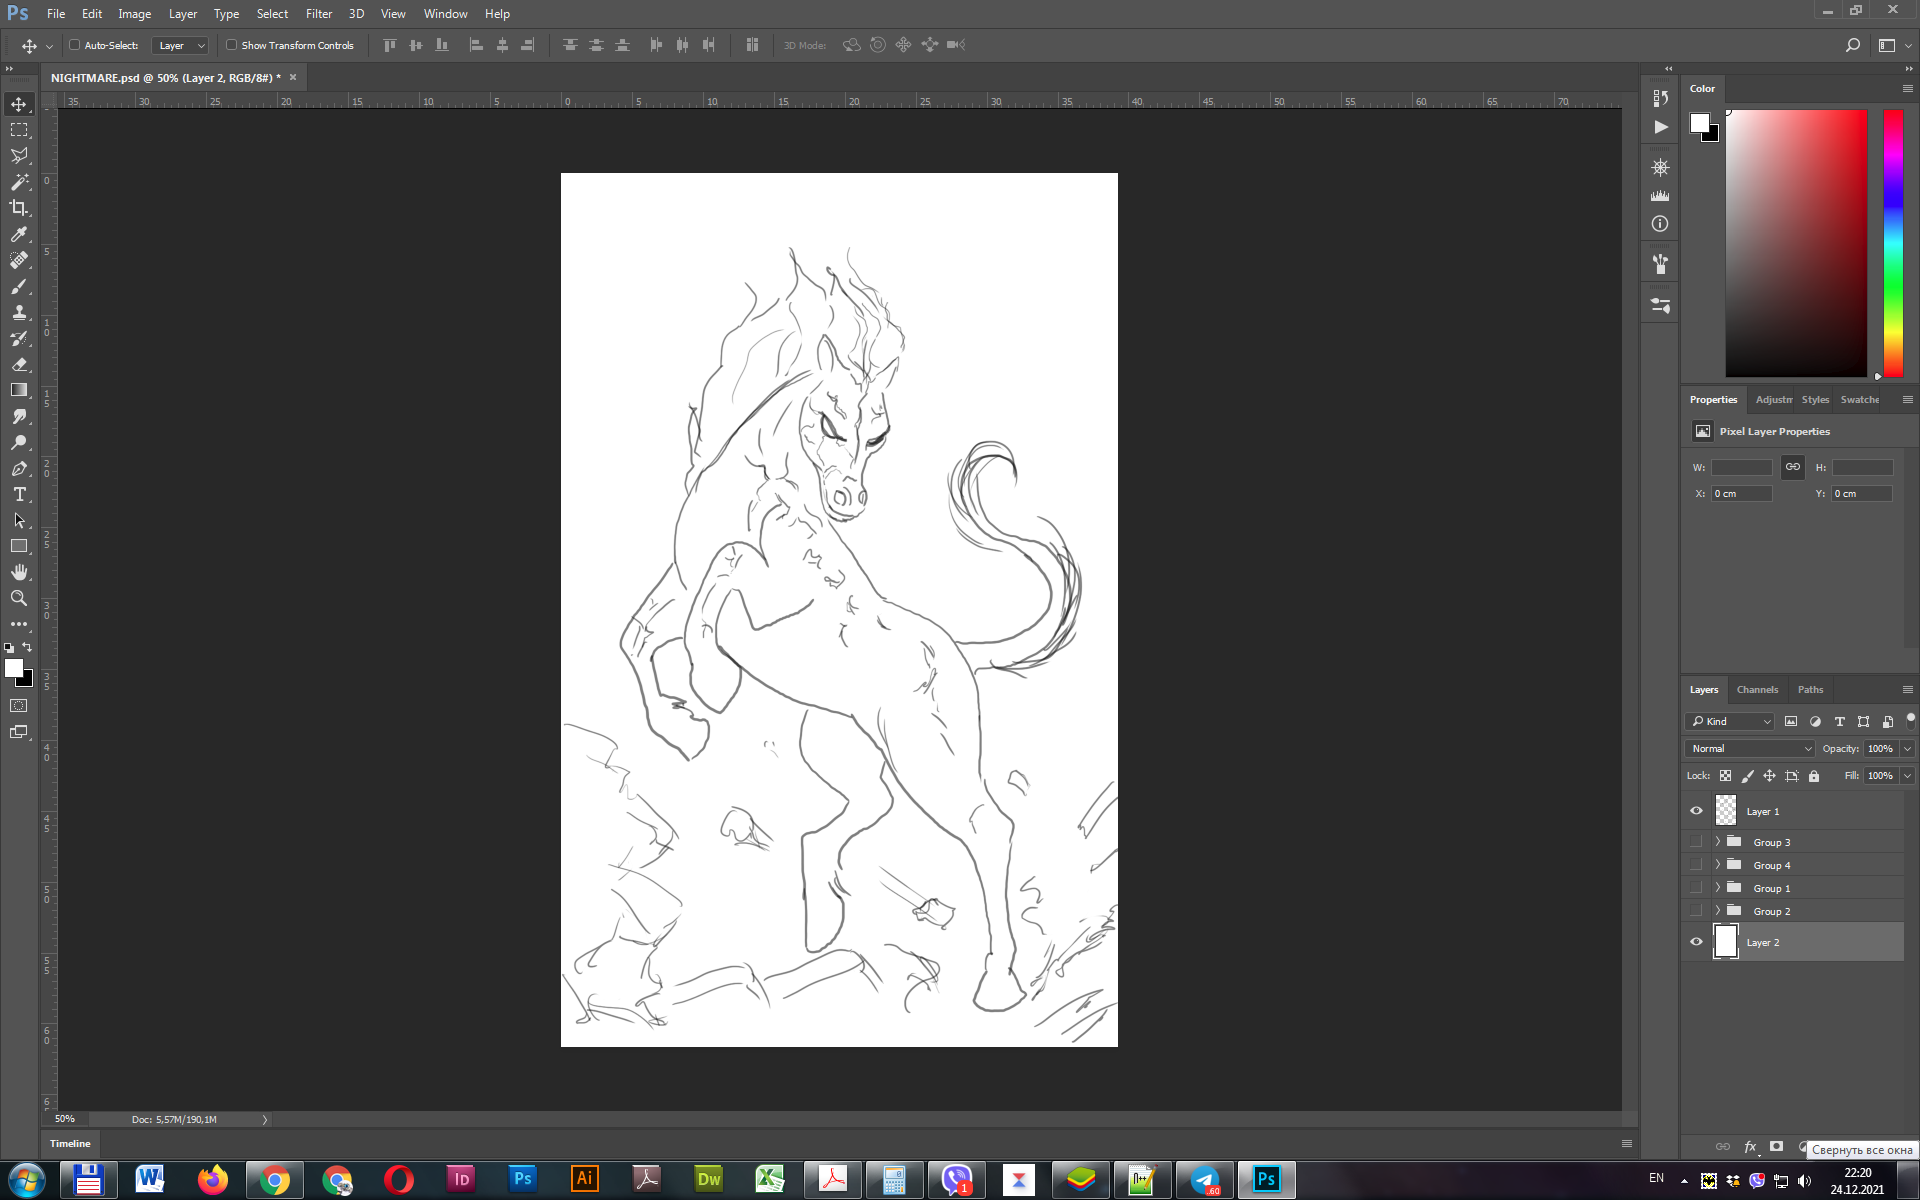This screenshot has height=1200, width=1920.
Task: Expand Group 3 folder
Action: tap(1718, 842)
